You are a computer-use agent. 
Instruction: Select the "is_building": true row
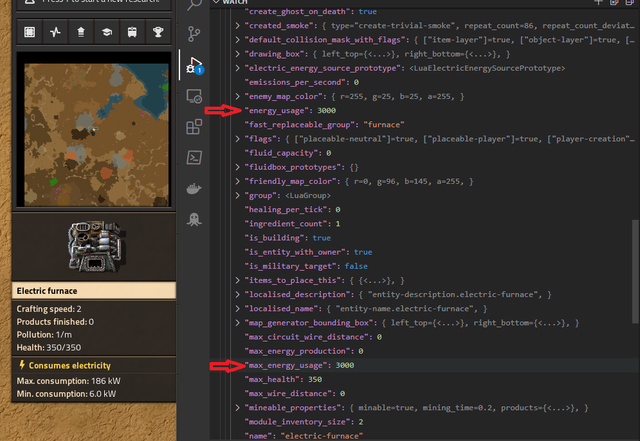(x=424, y=238)
